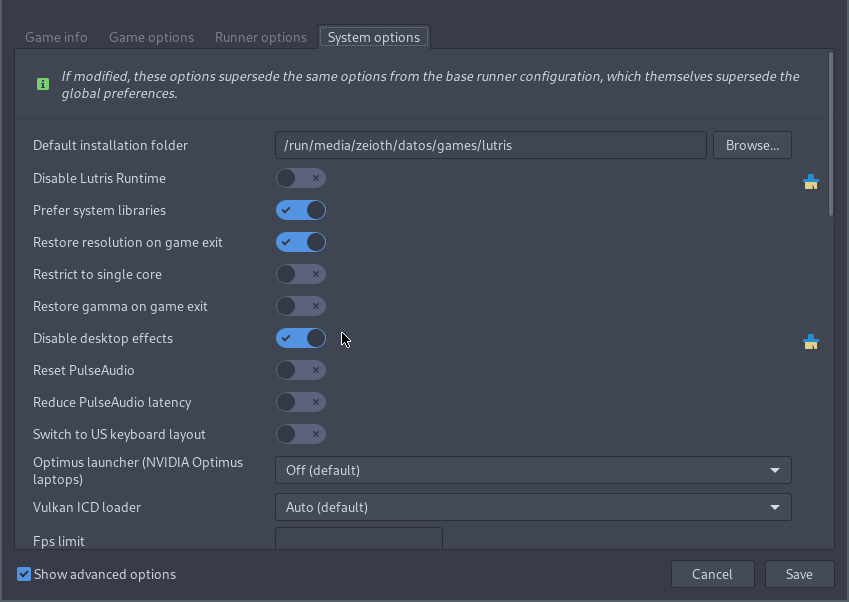Browse for a default installation folder
849x602 pixels.
click(752, 144)
